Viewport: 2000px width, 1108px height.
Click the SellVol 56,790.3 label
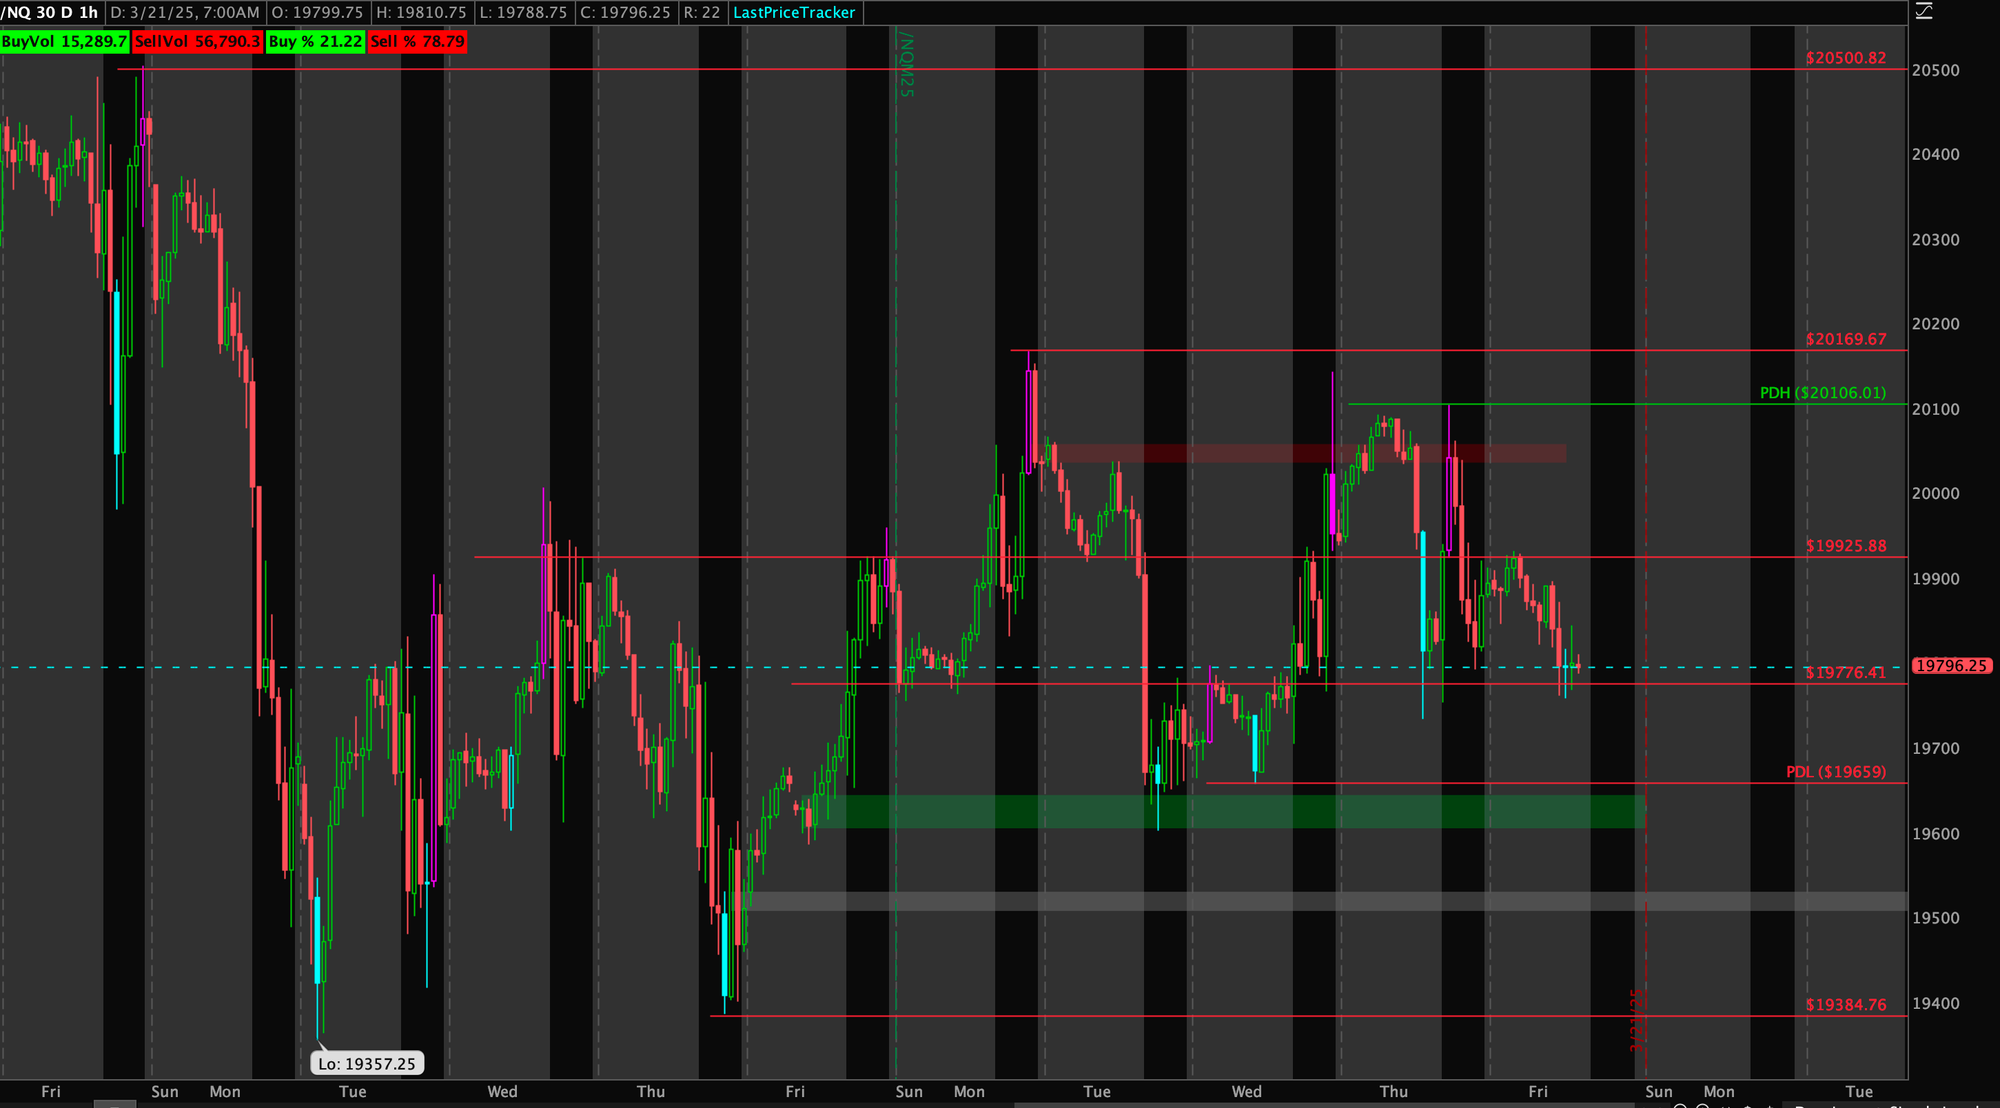(x=198, y=42)
